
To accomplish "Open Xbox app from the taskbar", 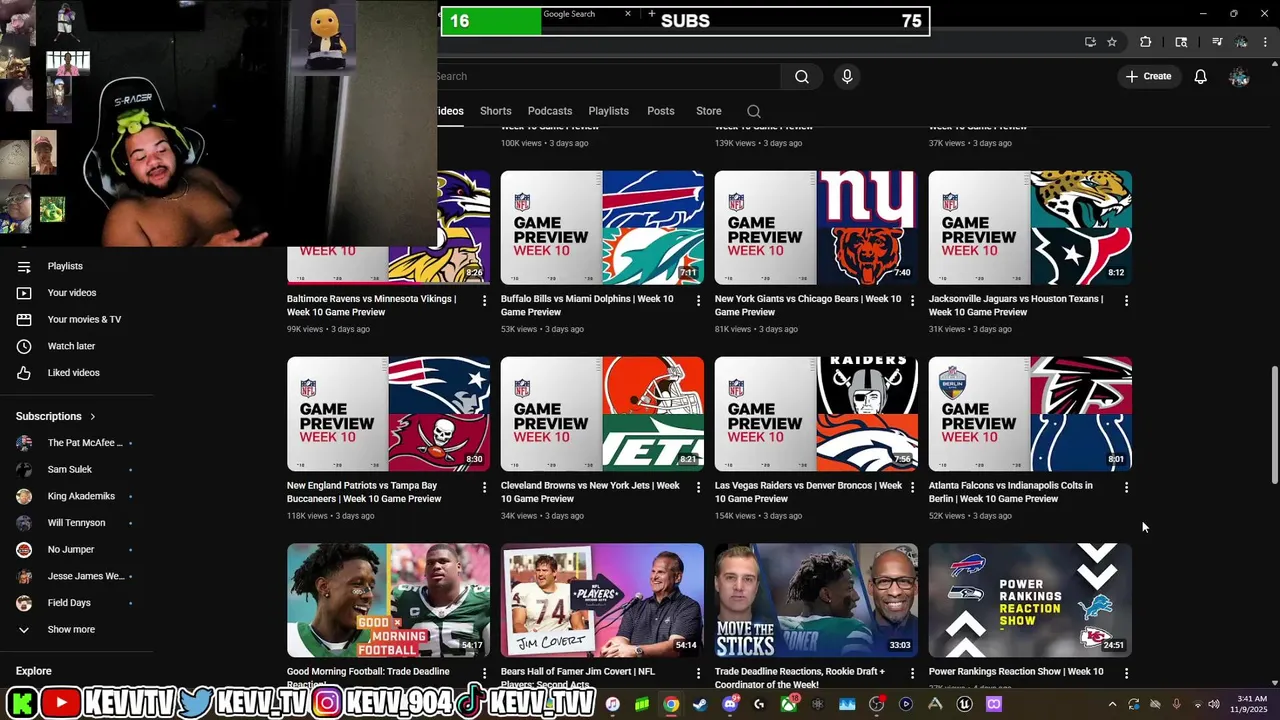I will [789, 704].
